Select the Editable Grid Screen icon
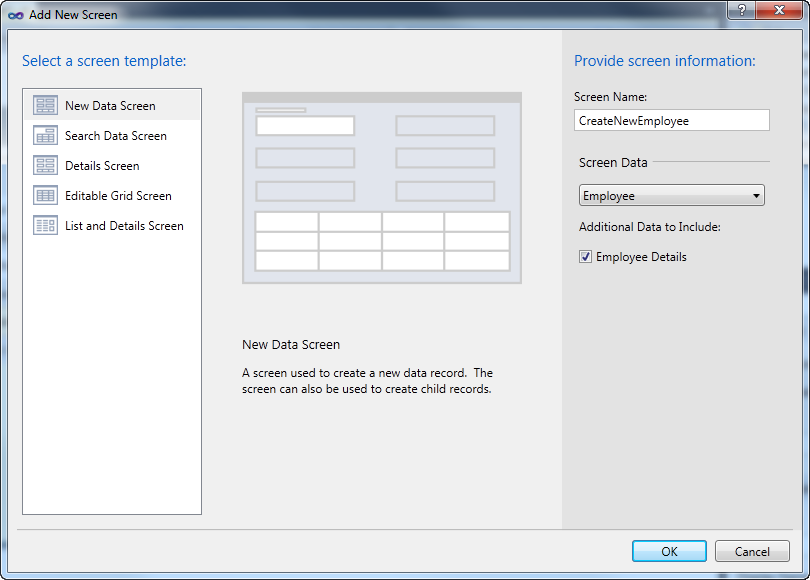The height and width of the screenshot is (580, 810). [x=45, y=194]
